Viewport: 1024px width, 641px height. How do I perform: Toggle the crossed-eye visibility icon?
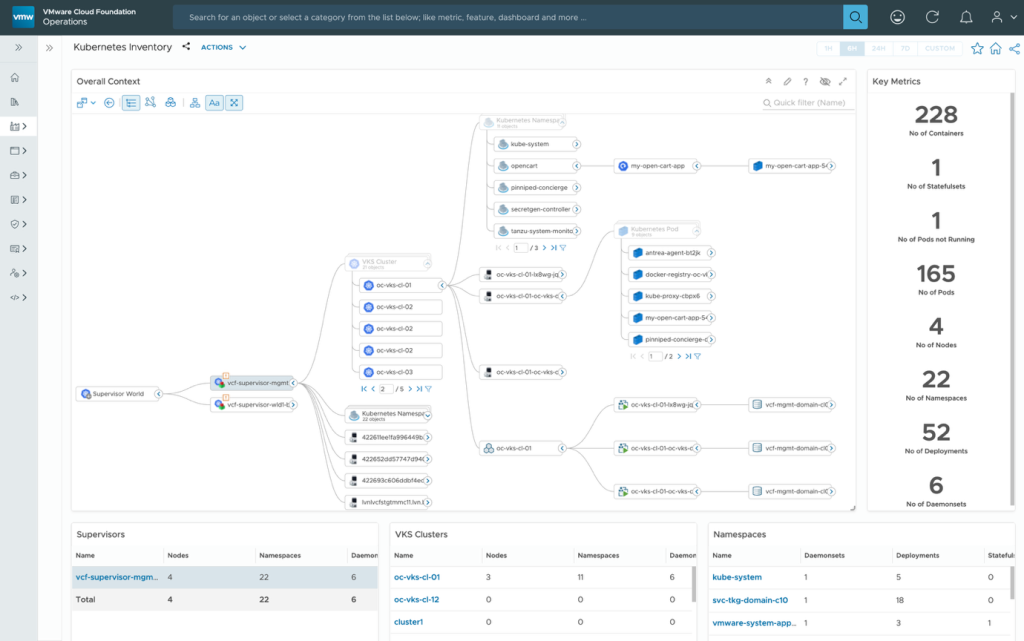click(x=825, y=82)
